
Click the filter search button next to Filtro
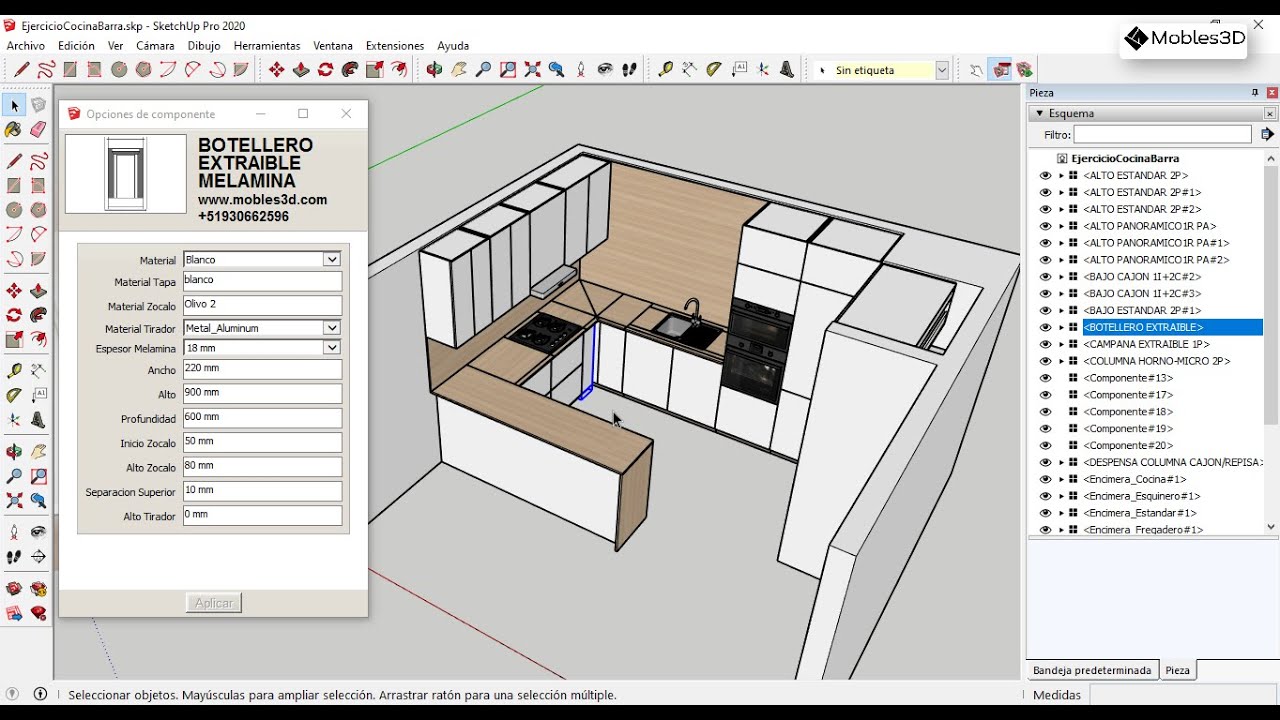[x=1267, y=134]
